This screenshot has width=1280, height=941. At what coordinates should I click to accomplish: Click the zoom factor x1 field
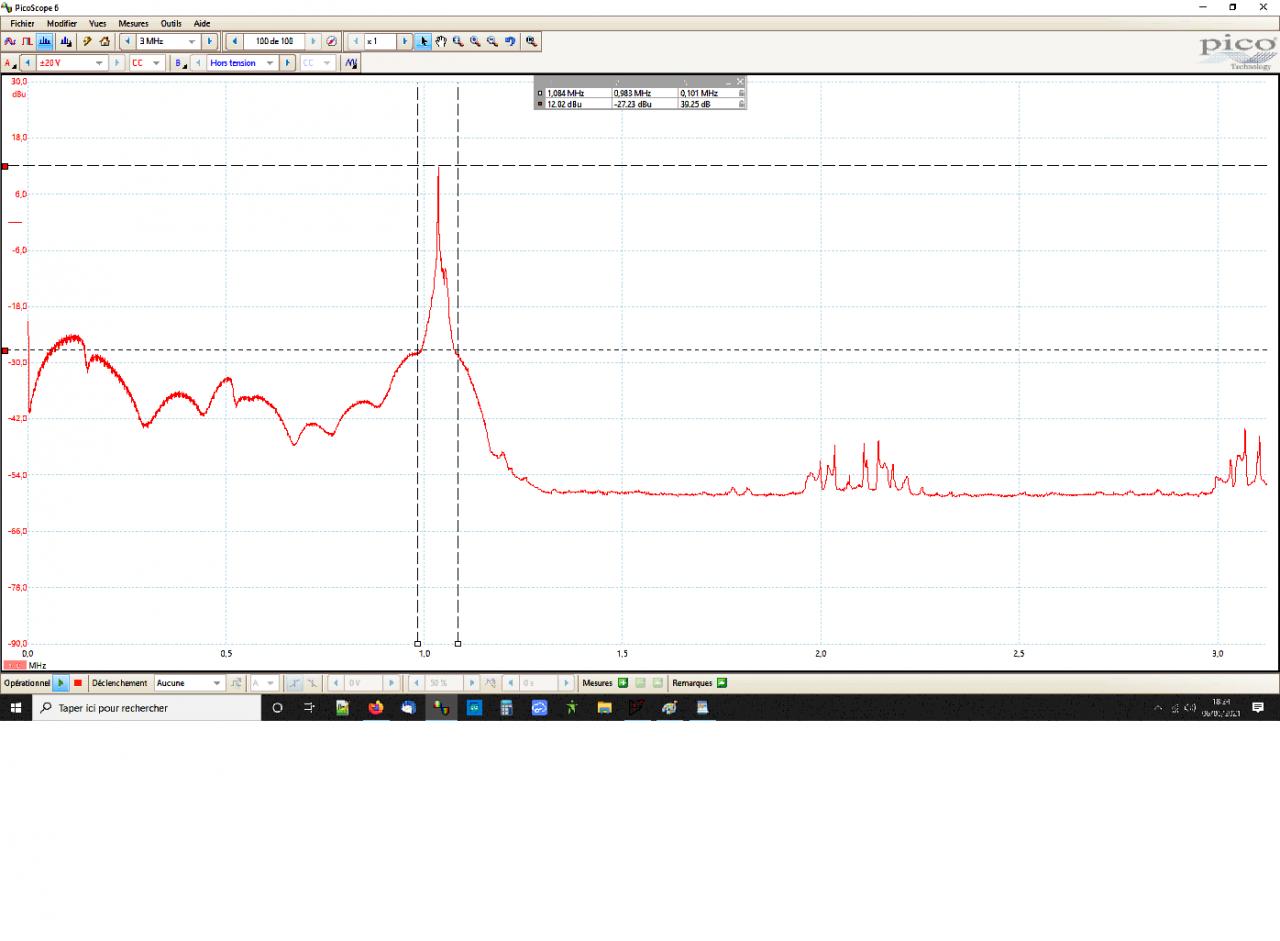[x=379, y=41]
